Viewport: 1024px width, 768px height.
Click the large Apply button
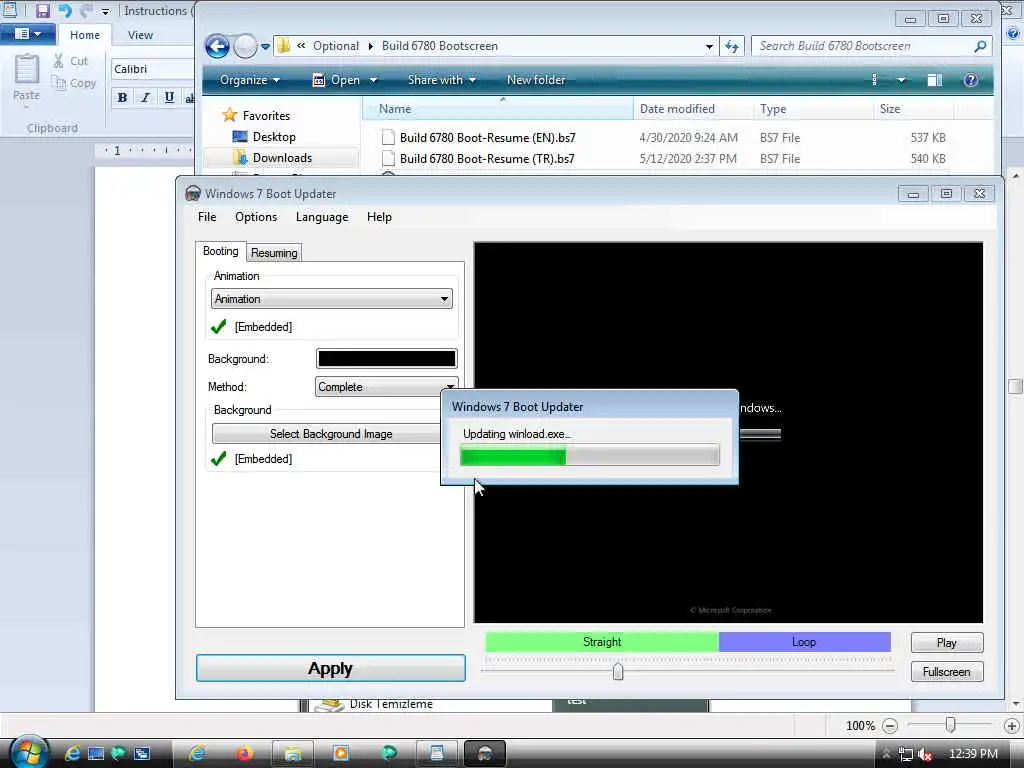tap(330, 669)
